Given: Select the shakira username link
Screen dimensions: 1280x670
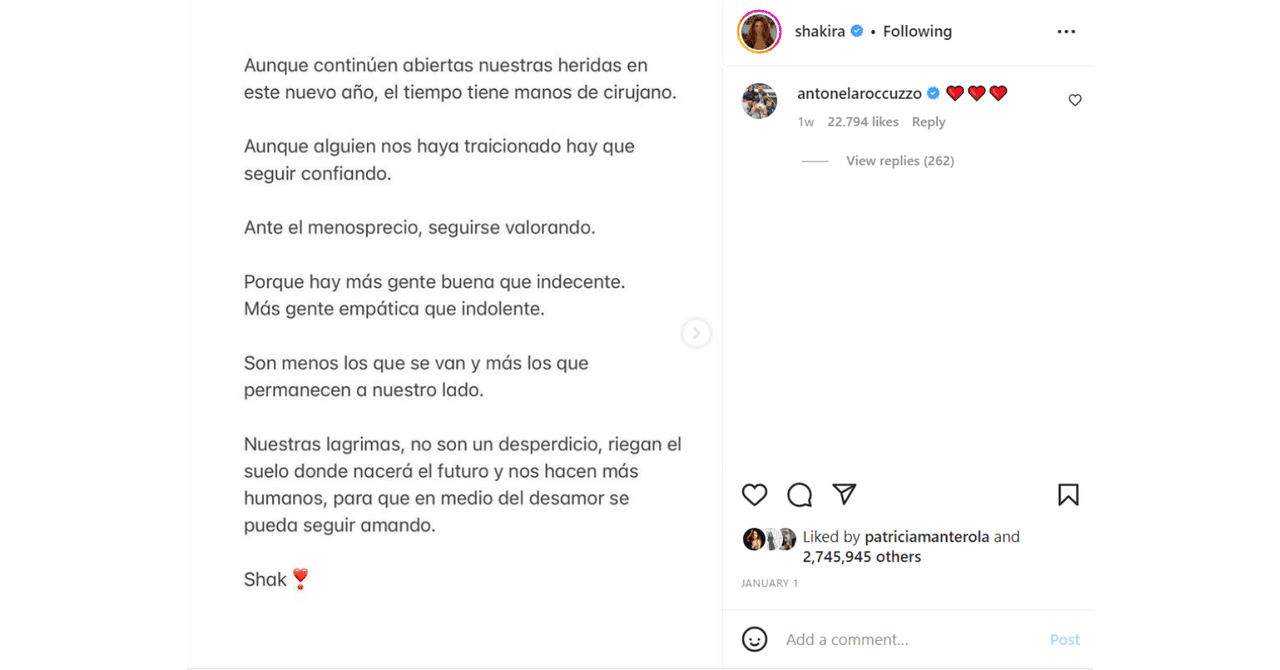Looking at the screenshot, I should pyautogui.click(x=819, y=31).
